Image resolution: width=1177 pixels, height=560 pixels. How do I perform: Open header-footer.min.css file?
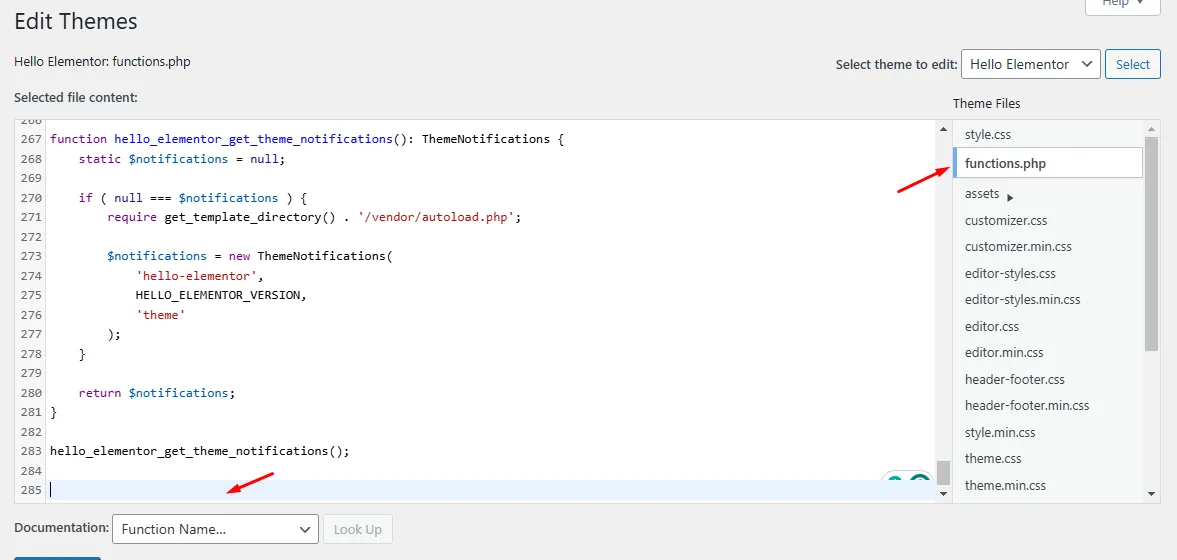[1027, 406]
